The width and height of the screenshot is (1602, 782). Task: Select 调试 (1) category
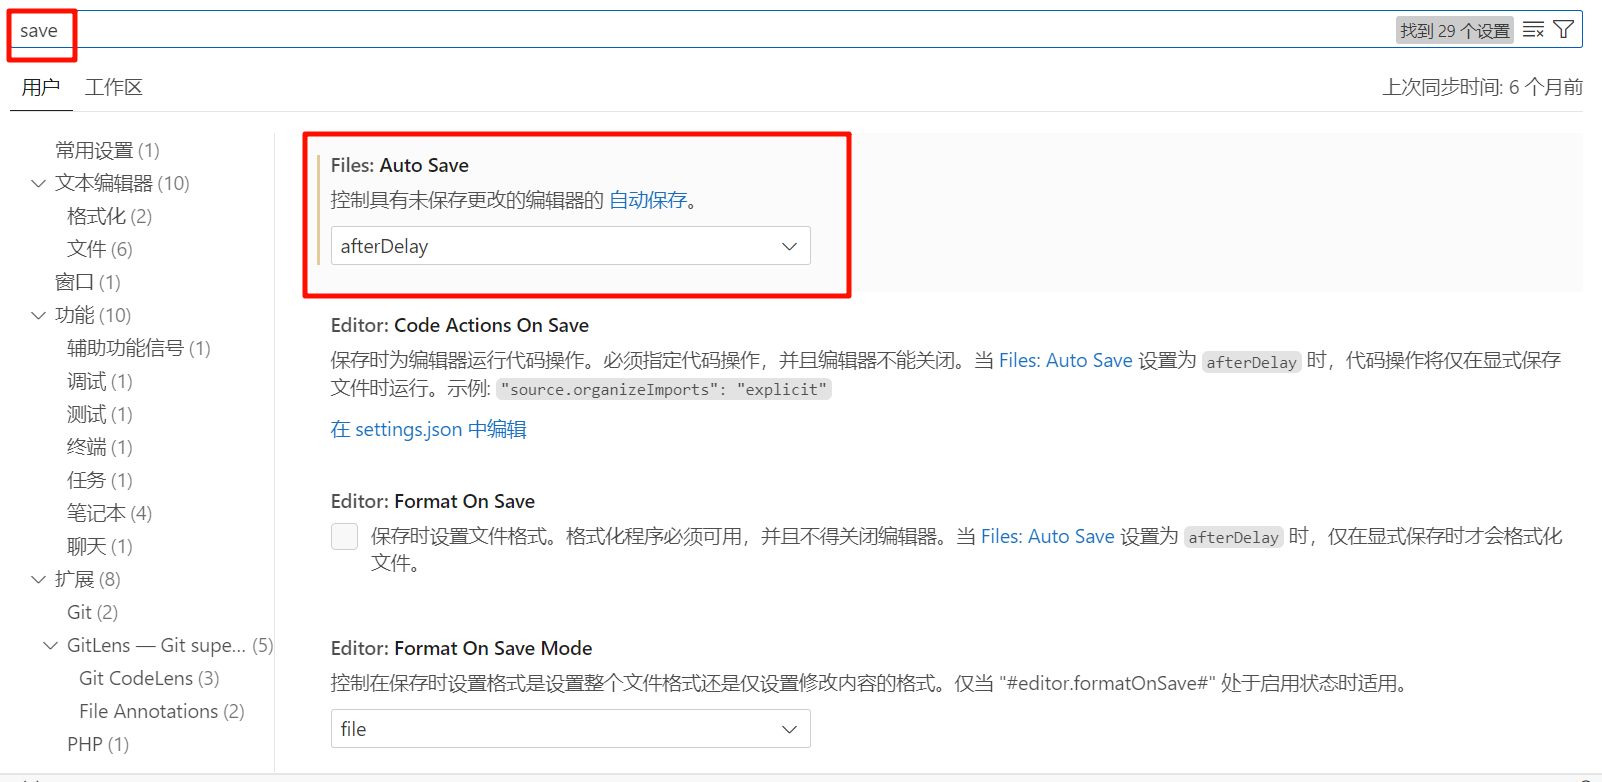[x=99, y=381]
